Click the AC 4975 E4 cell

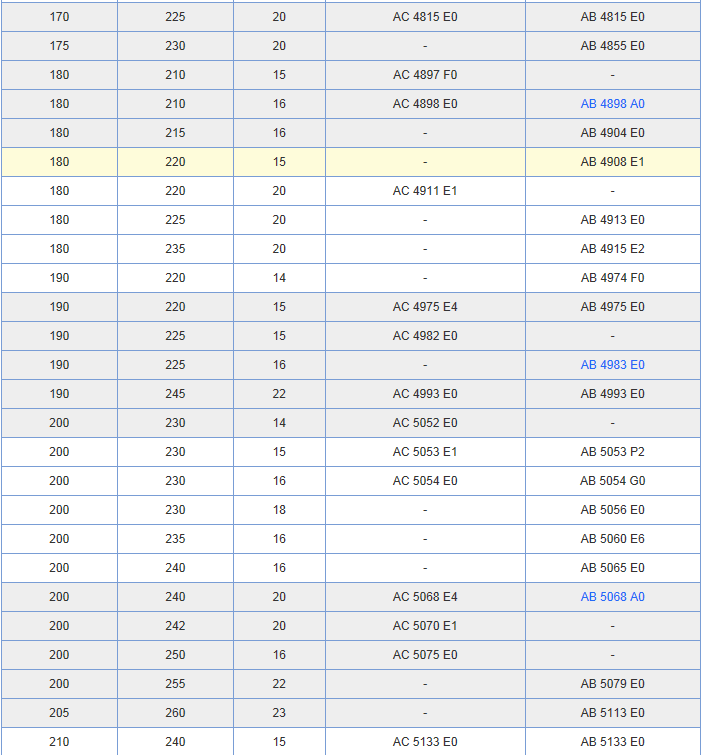pyautogui.click(x=425, y=307)
